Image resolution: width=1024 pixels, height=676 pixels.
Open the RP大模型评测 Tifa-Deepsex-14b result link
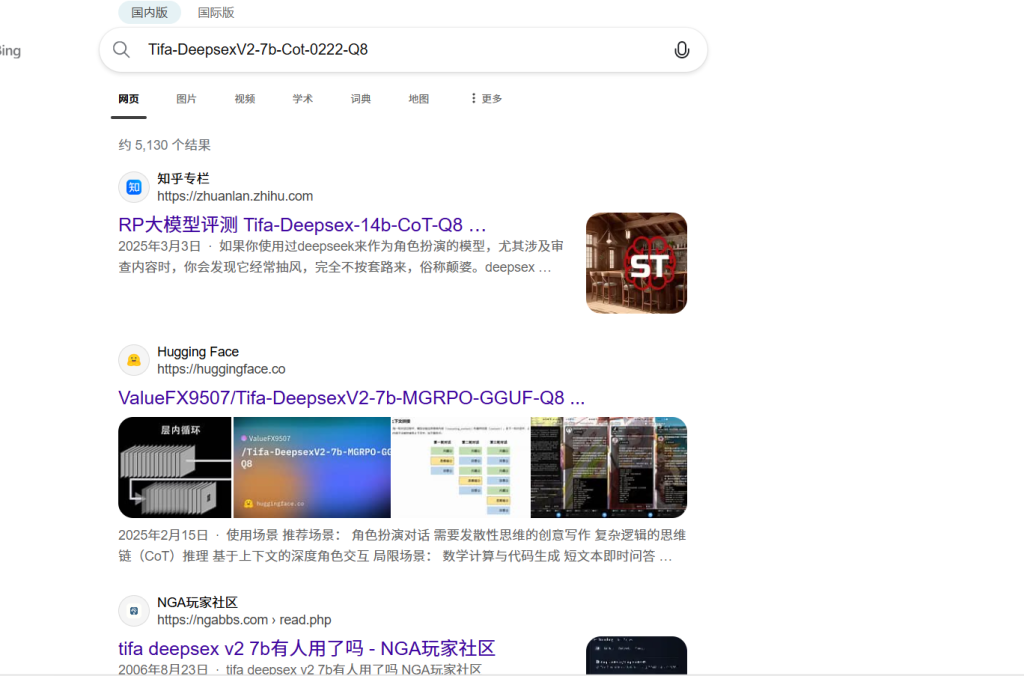tap(302, 224)
